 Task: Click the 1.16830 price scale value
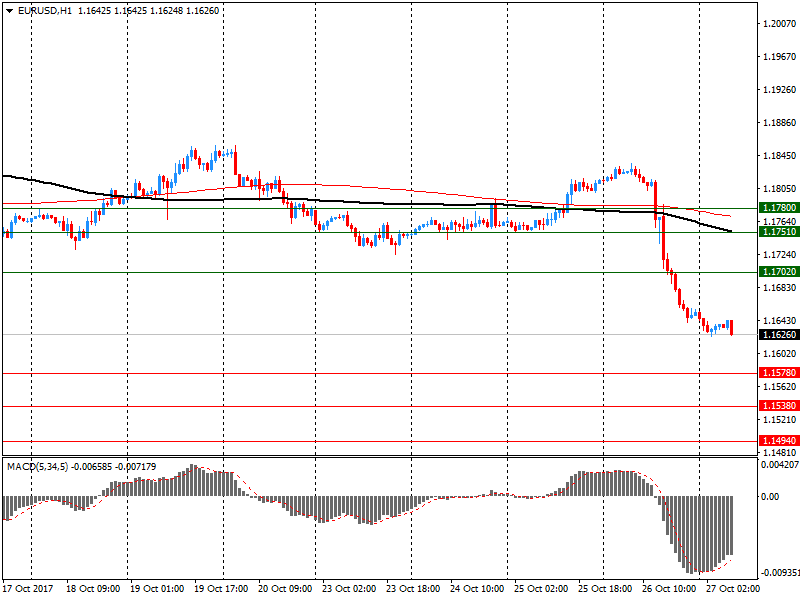point(780,288)
